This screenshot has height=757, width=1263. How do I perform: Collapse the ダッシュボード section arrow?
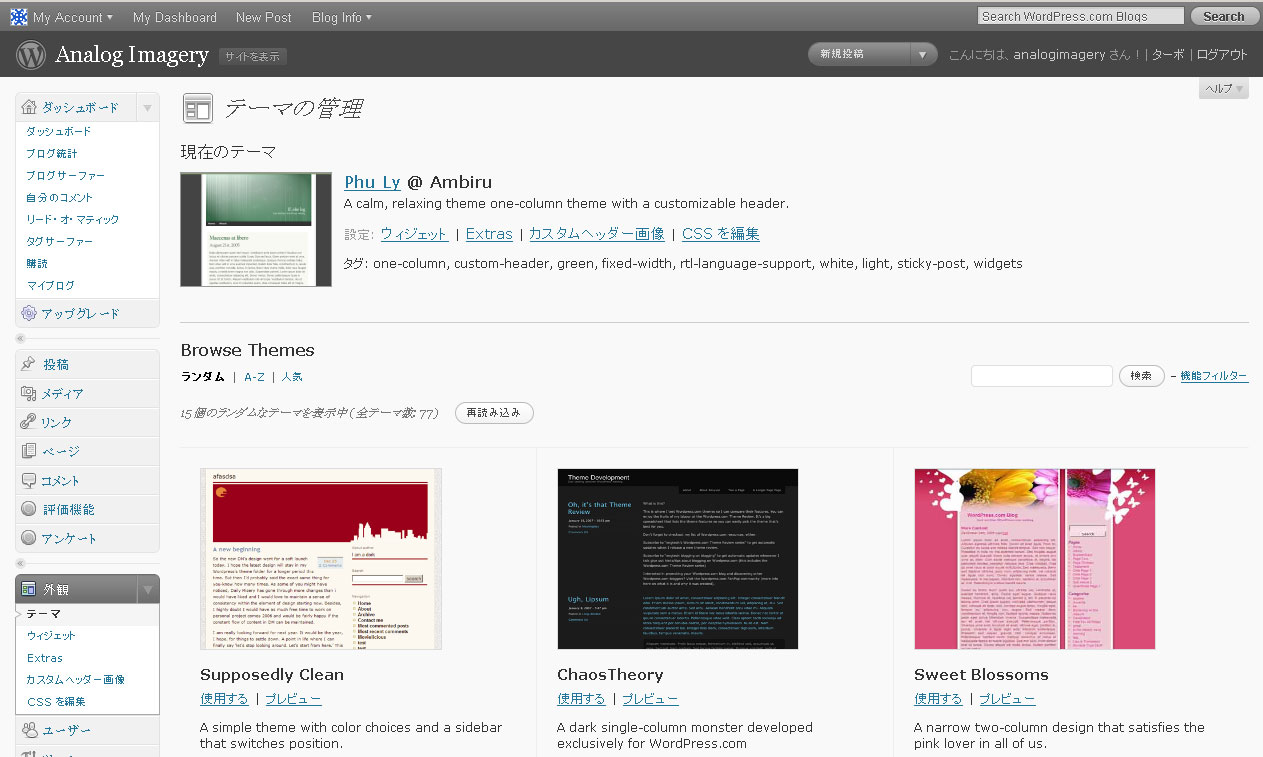pyautogui.click(x=147, y=107)
